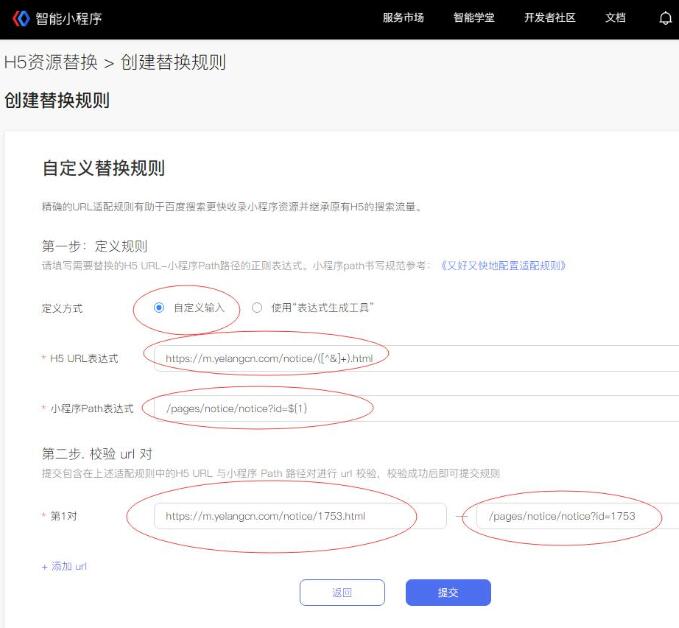Open the 服务市场 menu item

click(x=403, y=18)
